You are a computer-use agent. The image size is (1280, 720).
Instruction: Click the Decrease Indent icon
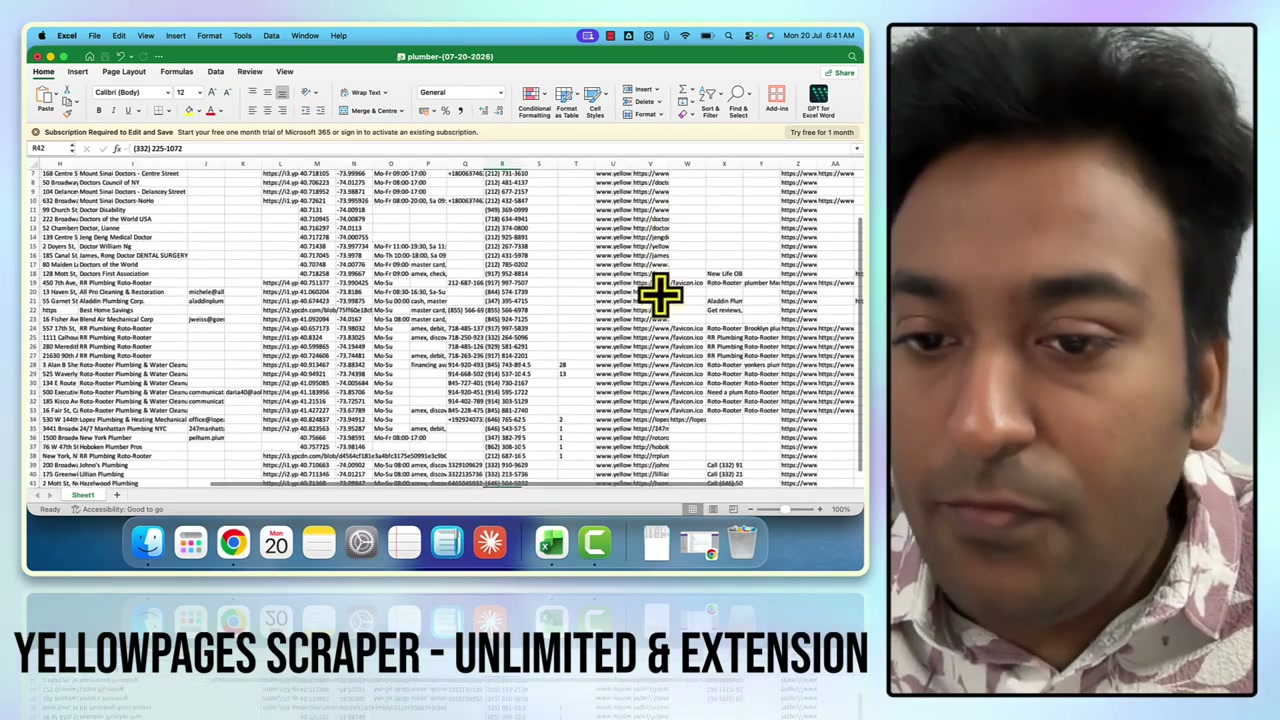(306, 110)
